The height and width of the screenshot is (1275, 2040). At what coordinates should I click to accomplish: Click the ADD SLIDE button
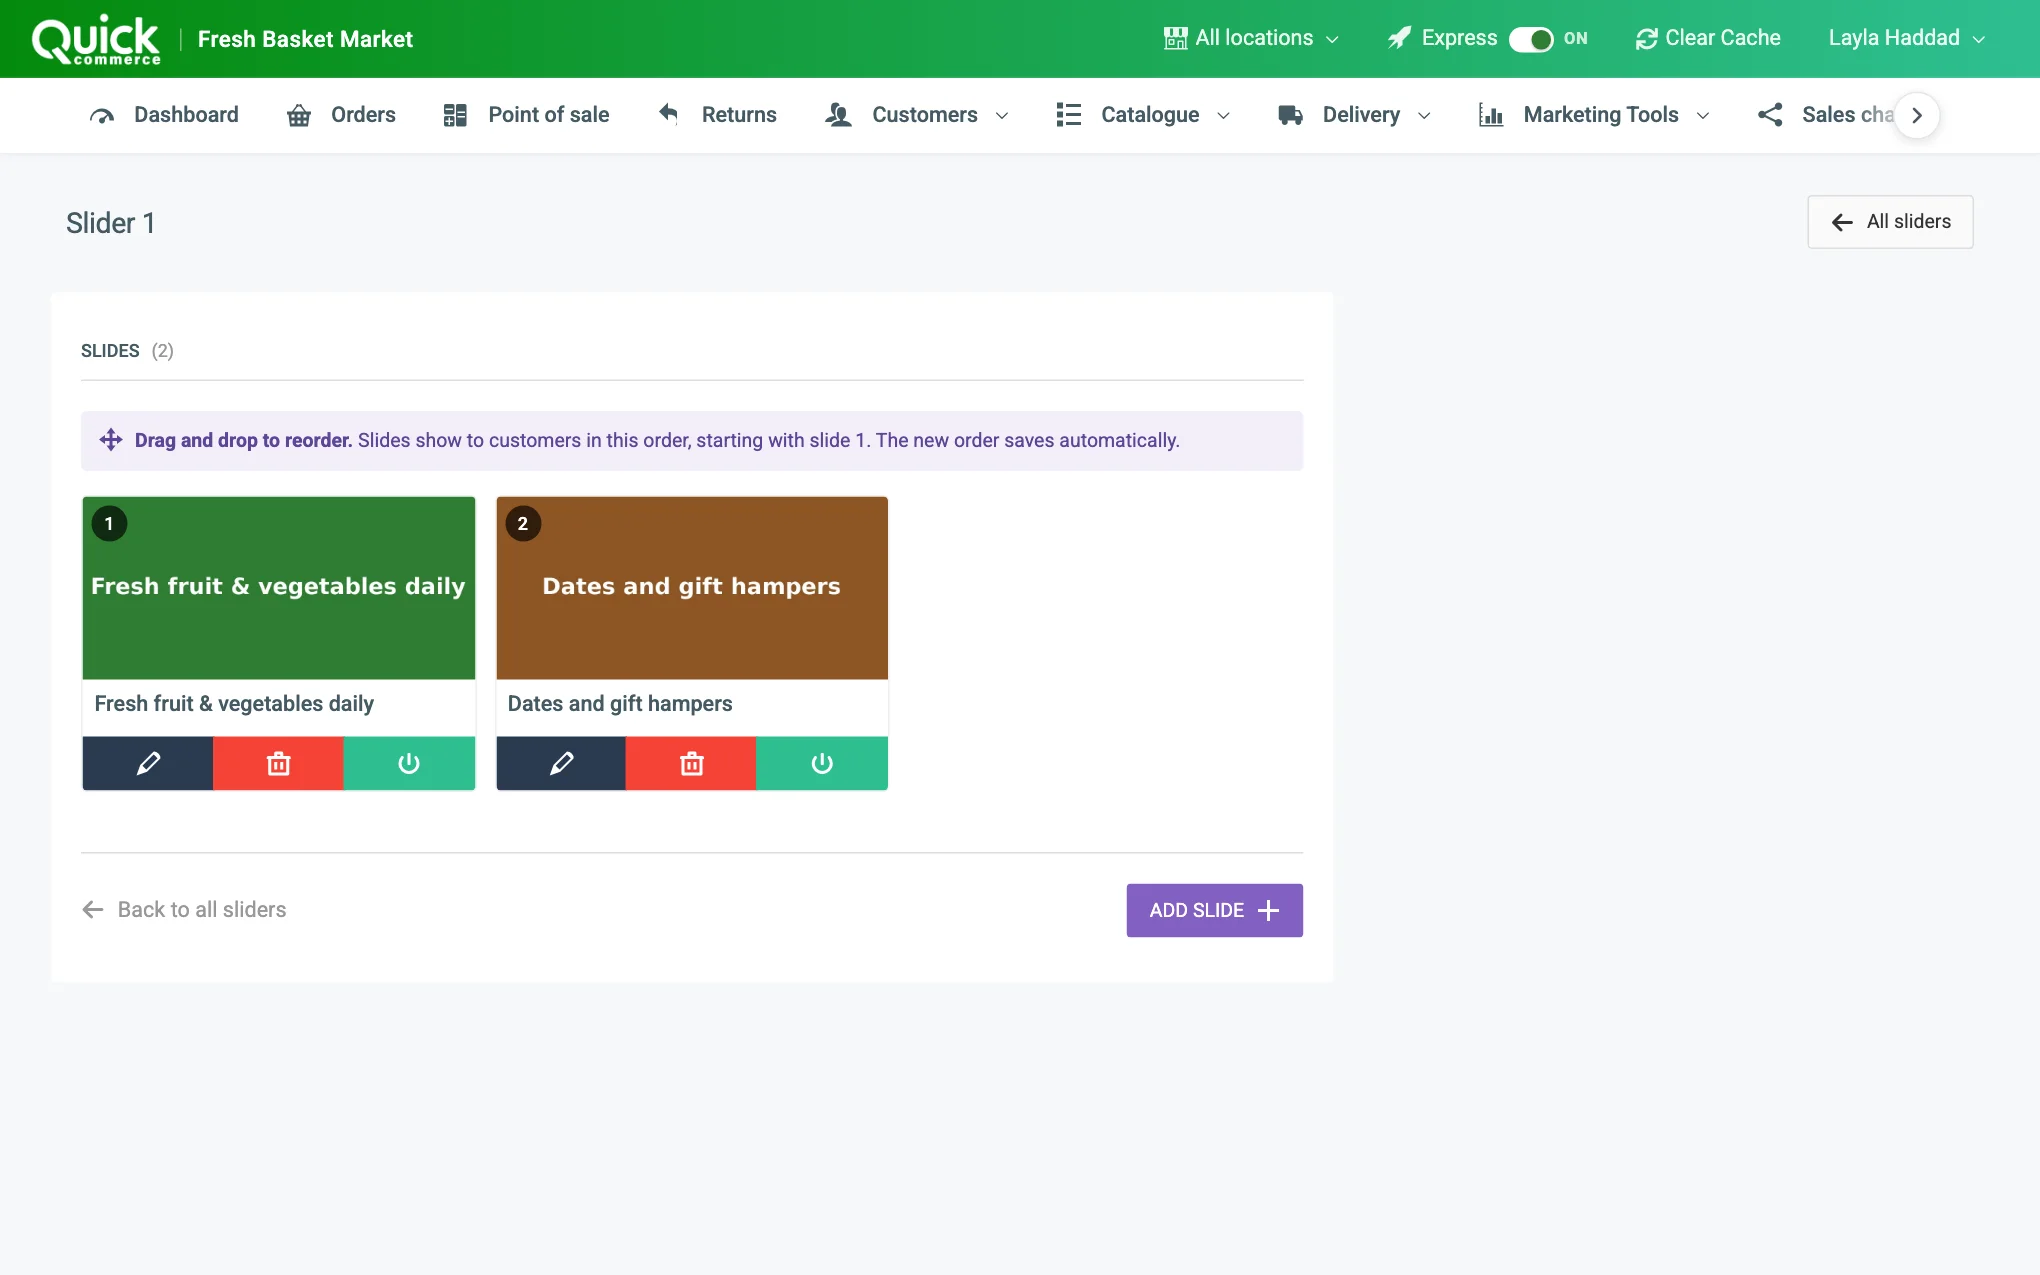click(x=1214, y=910)
